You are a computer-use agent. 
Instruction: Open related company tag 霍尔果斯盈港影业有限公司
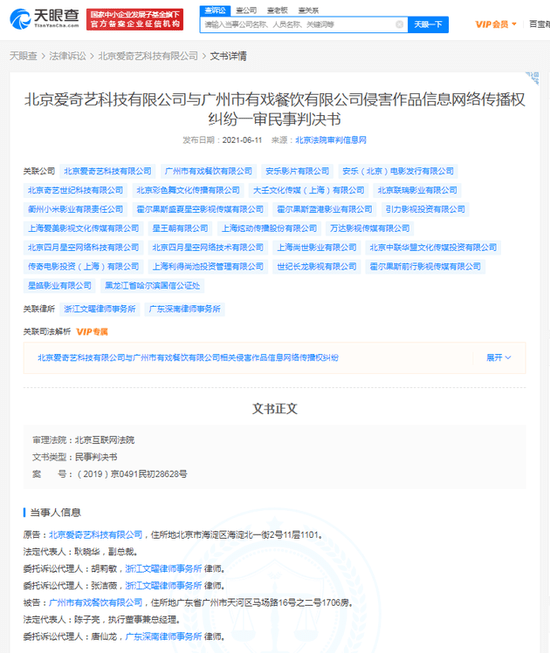pos(325,209)
